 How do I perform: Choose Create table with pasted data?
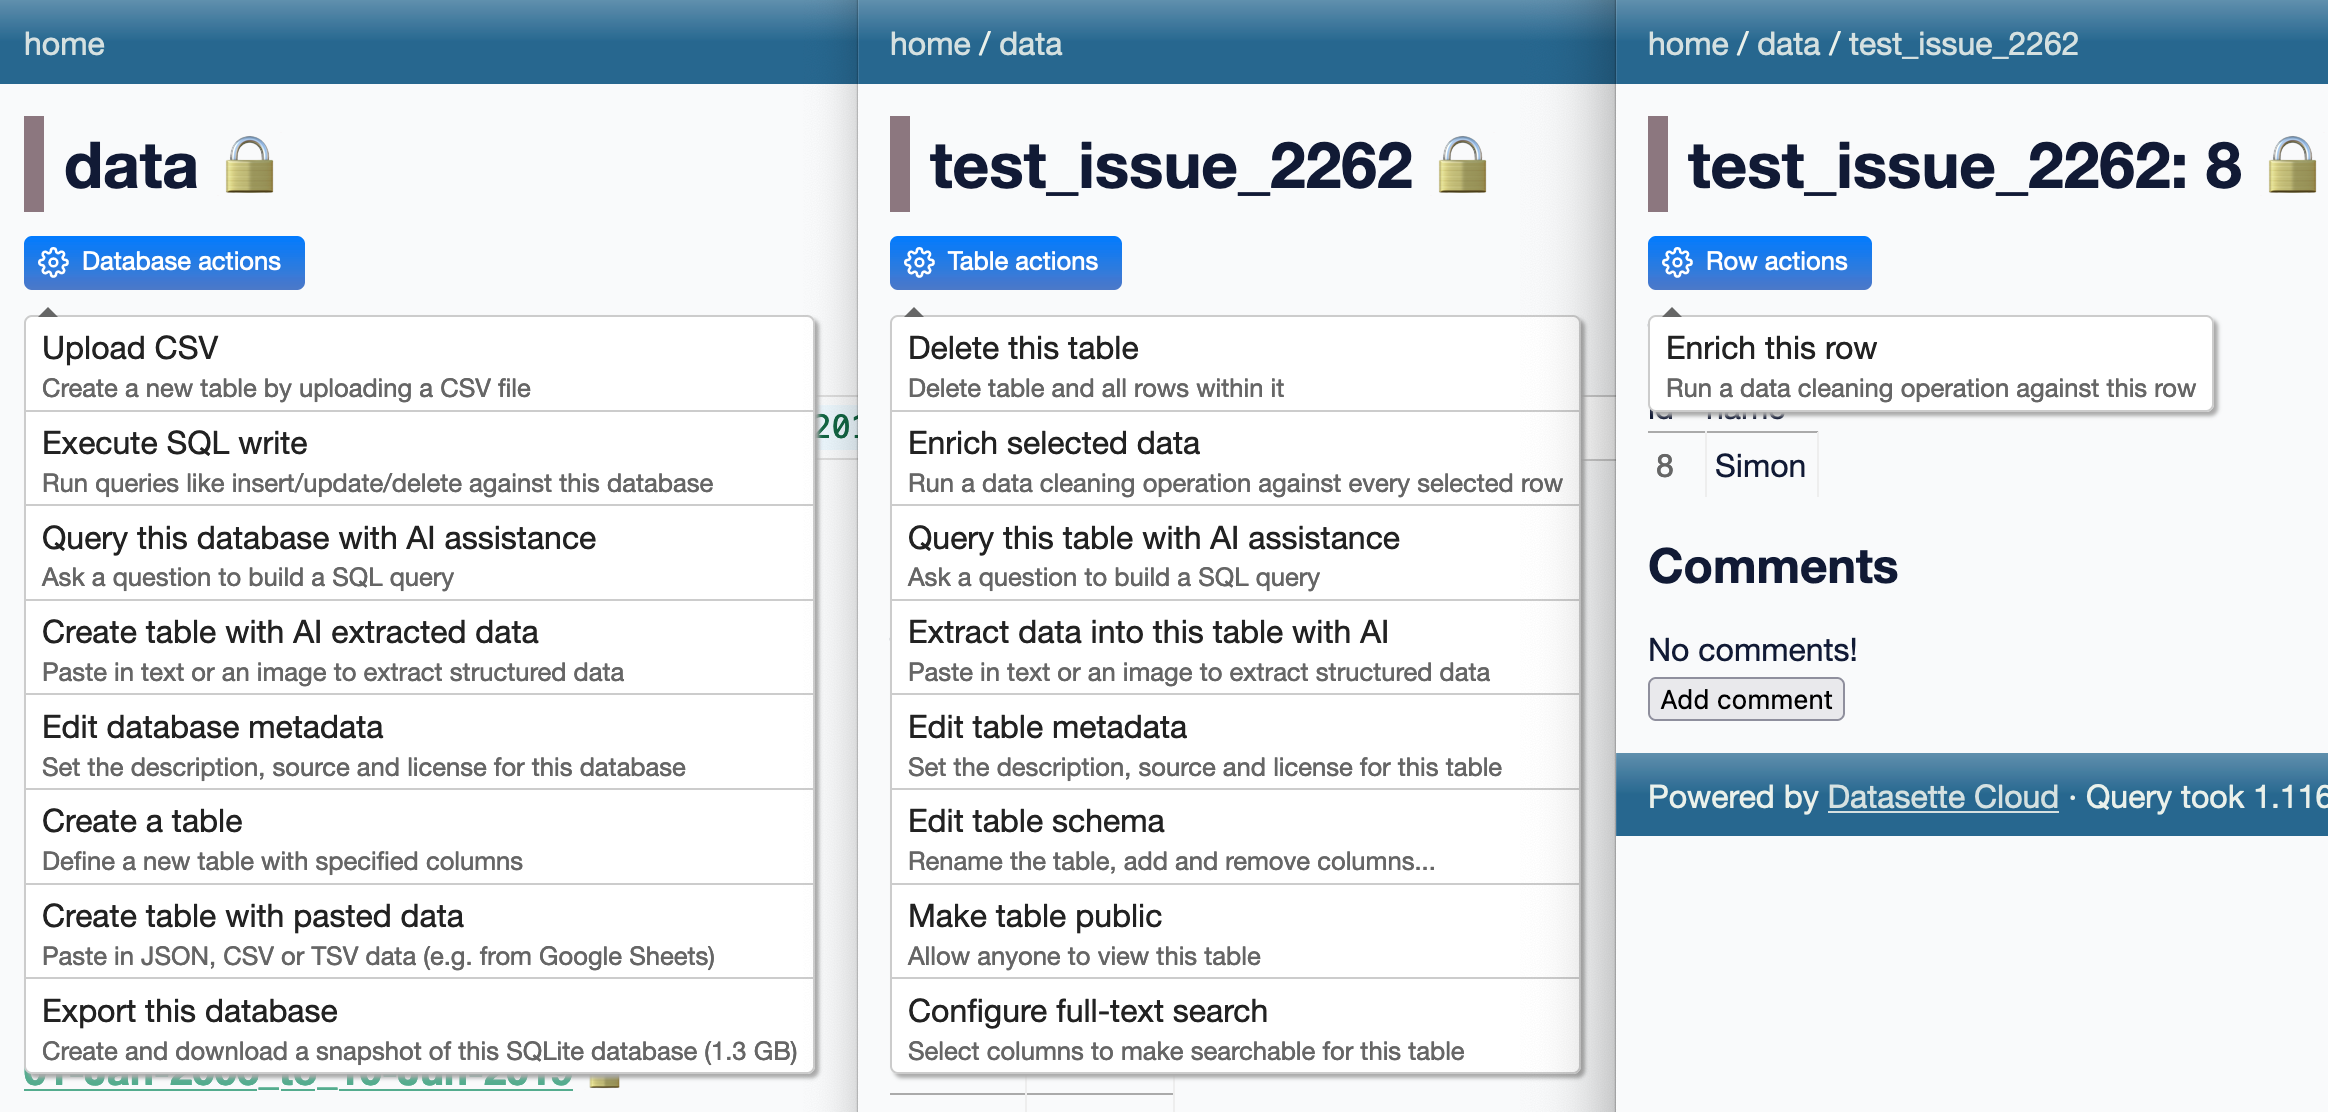(420, 933)
